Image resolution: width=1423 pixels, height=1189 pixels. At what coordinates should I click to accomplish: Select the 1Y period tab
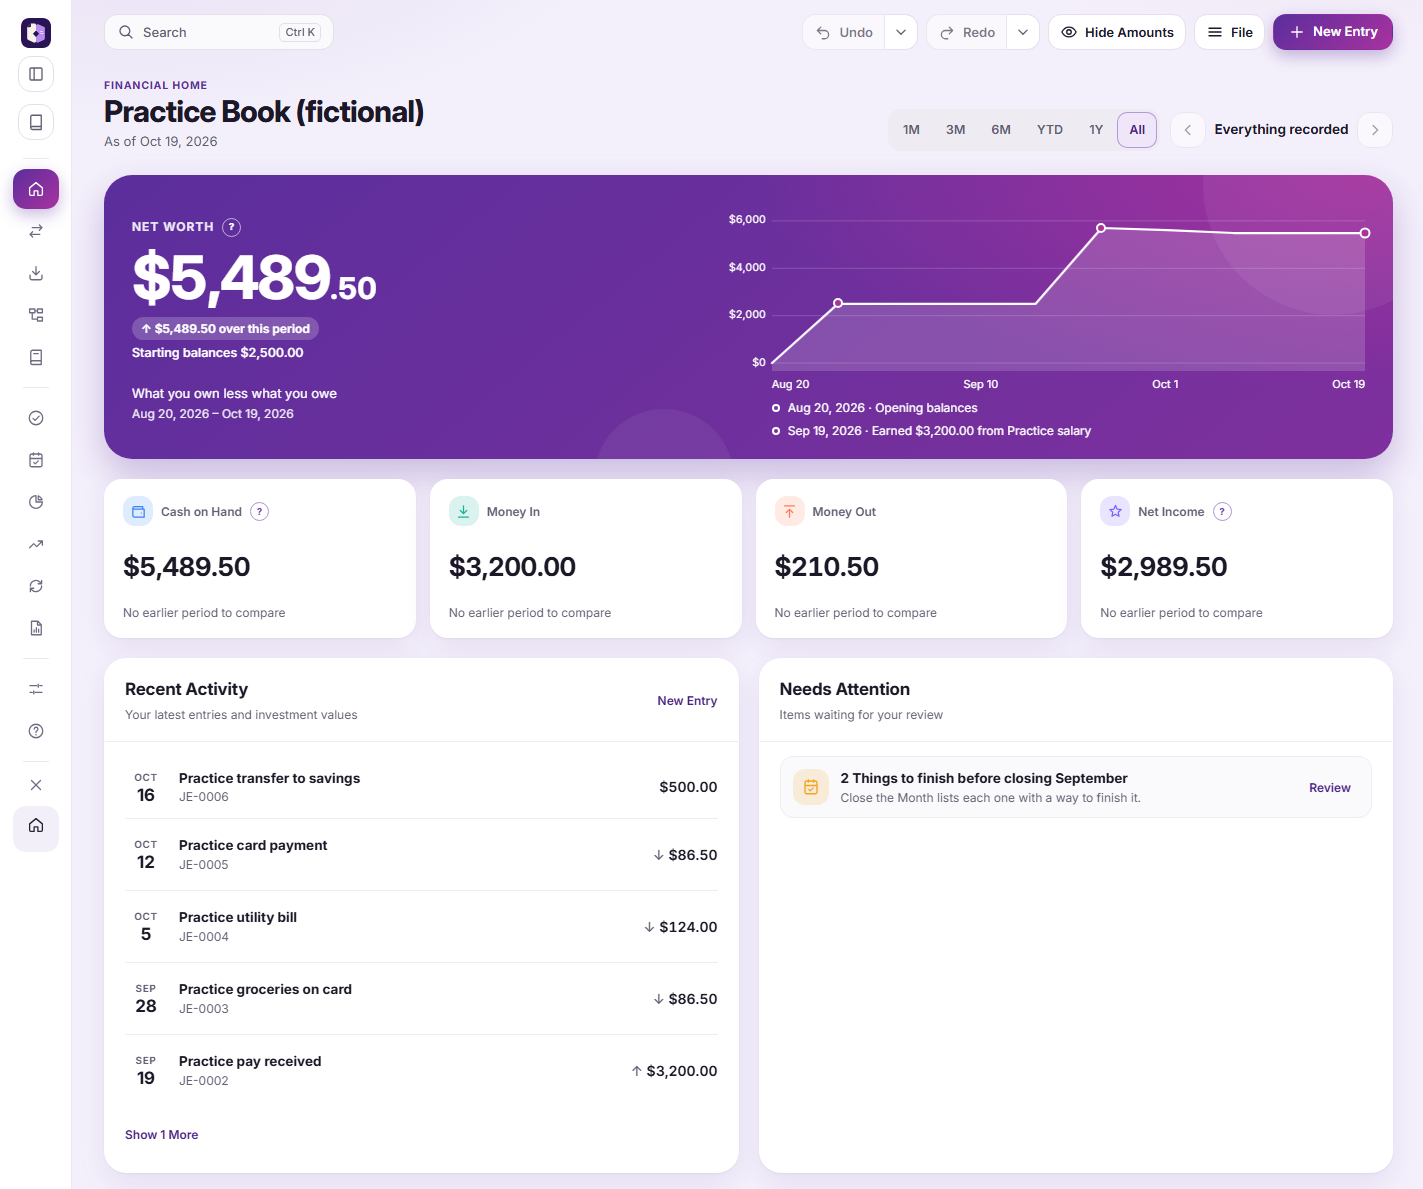[x=1096, y=130]
